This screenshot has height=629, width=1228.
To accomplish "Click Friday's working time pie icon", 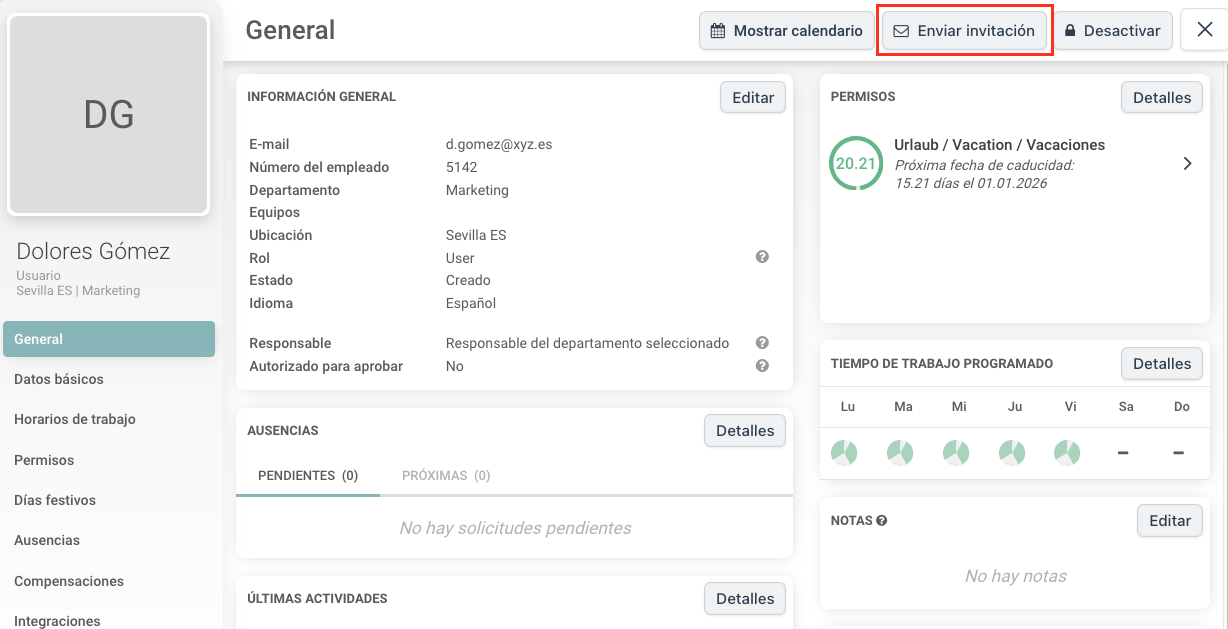I will point(1067,453).
